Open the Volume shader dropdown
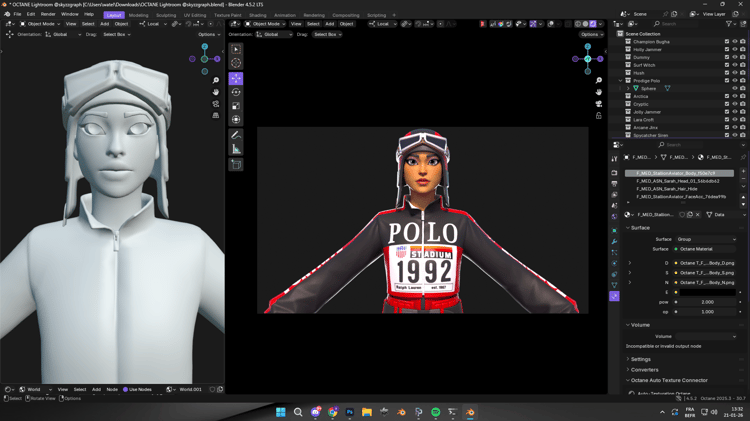 [706, 336]
